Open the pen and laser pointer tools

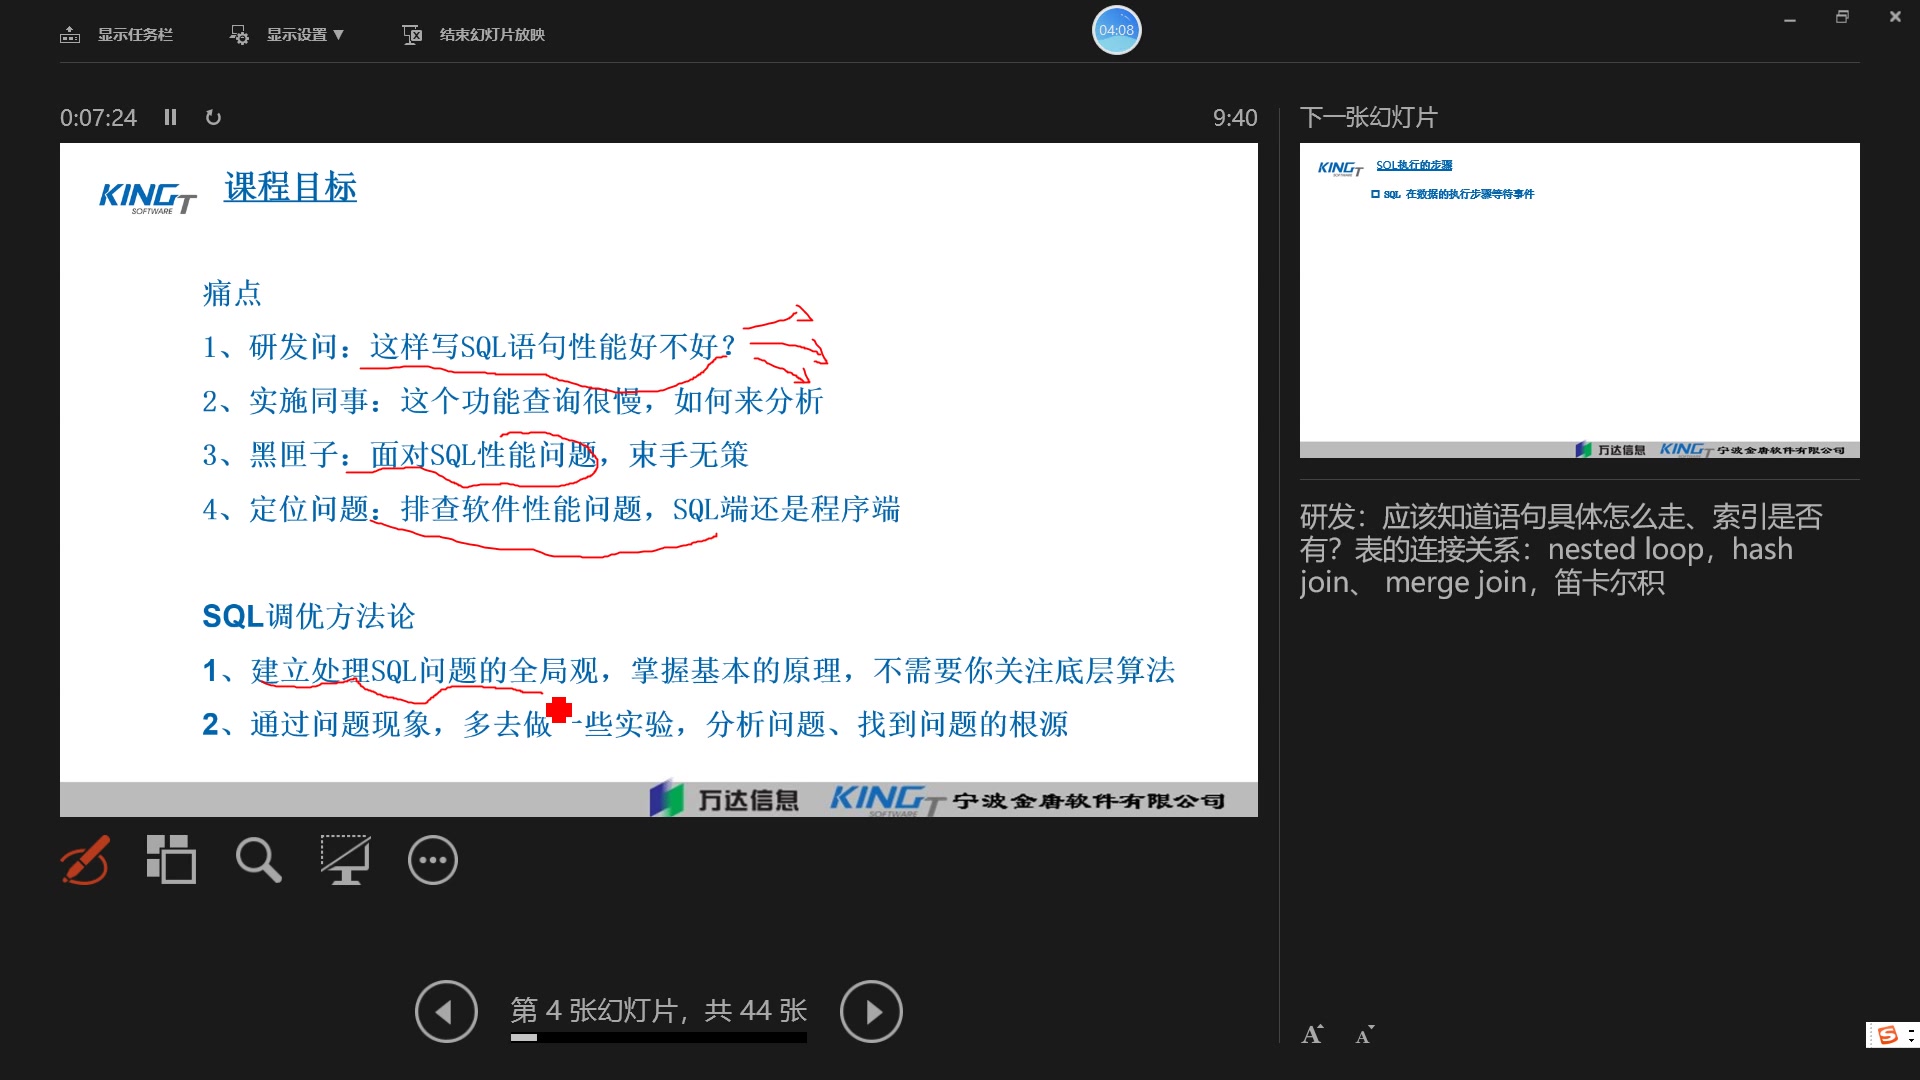click(85, 860)
